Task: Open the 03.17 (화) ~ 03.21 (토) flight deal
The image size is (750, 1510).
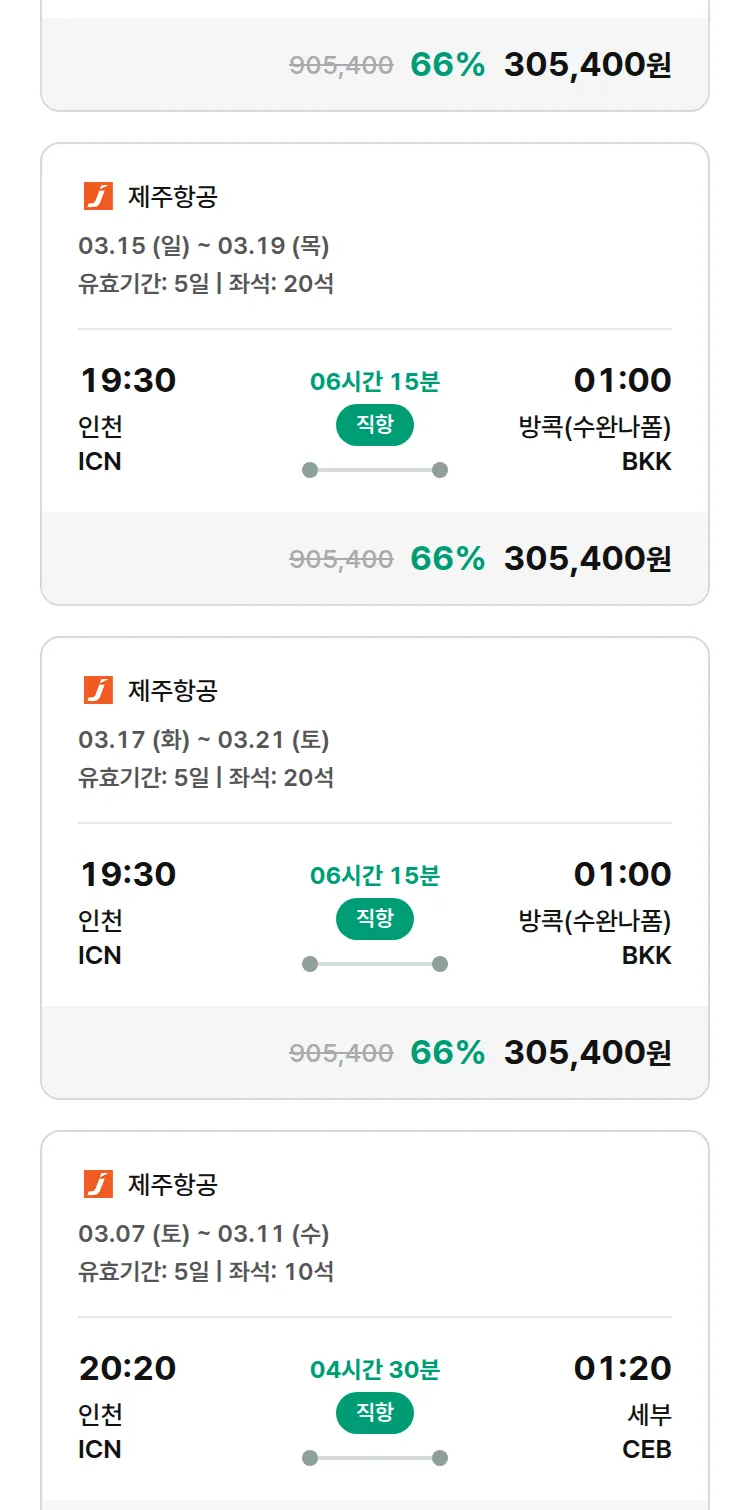Action: [204, 739]
